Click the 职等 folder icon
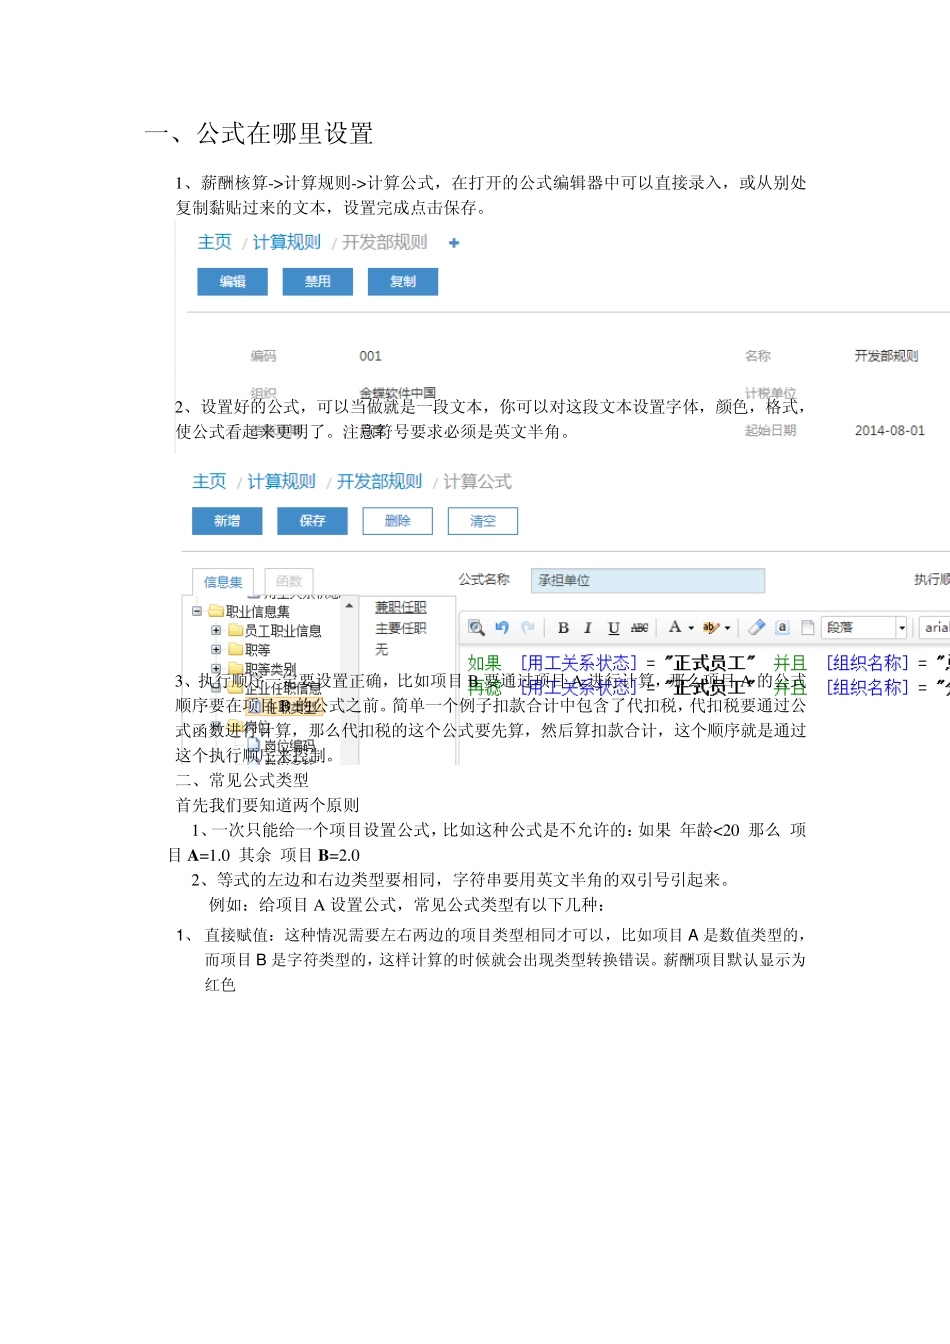950x1344 pixels. click(235, 650)
